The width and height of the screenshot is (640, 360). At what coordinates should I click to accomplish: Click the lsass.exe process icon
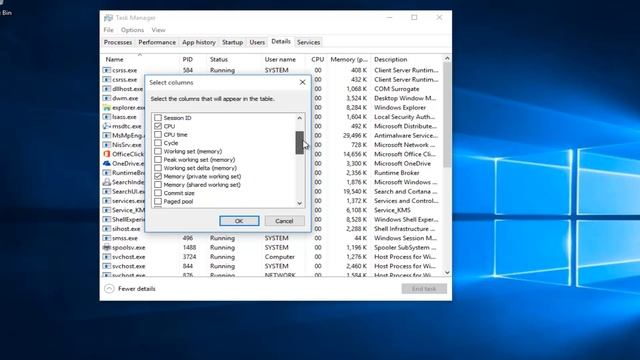pyautogui.click(x=107, y=117)
